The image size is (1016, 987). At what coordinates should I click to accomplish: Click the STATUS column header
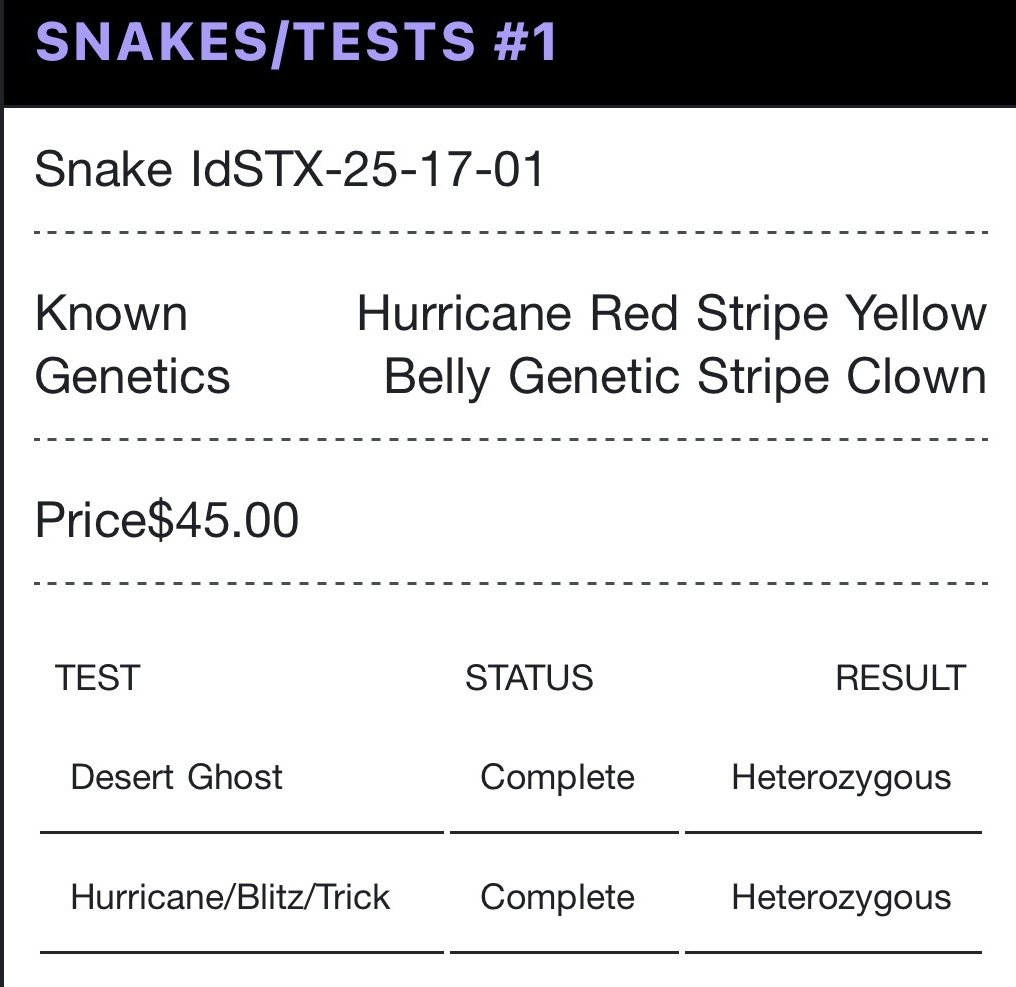(x=529, y=678)
